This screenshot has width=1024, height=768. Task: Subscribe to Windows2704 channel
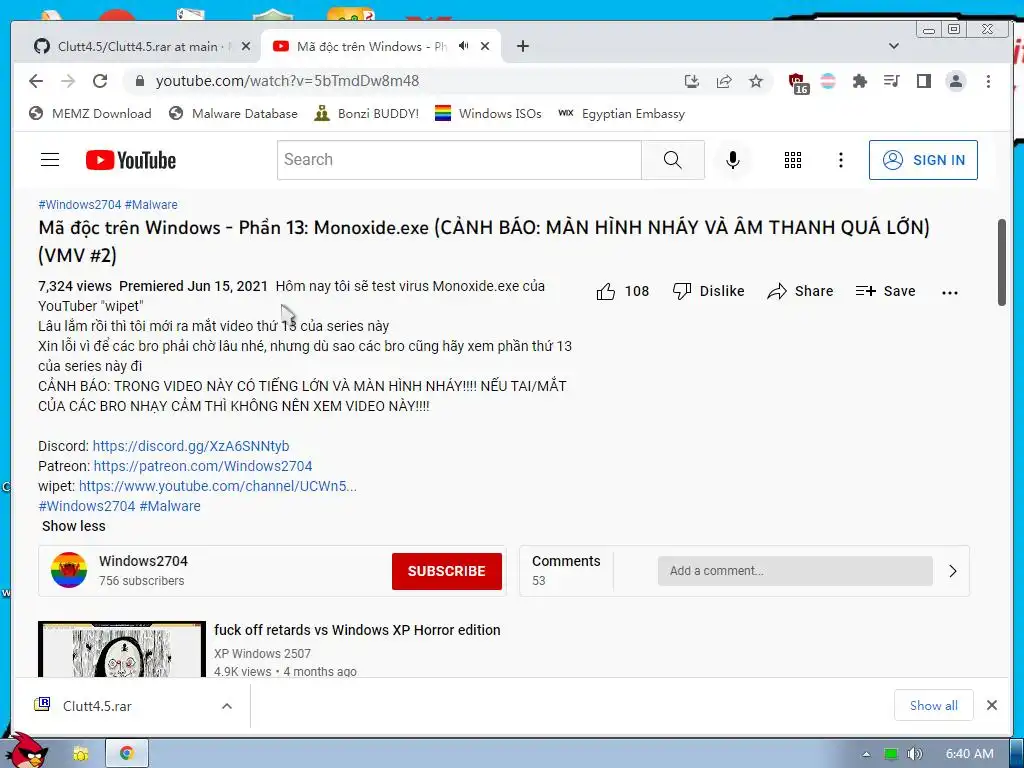click(x=447, y=571)
